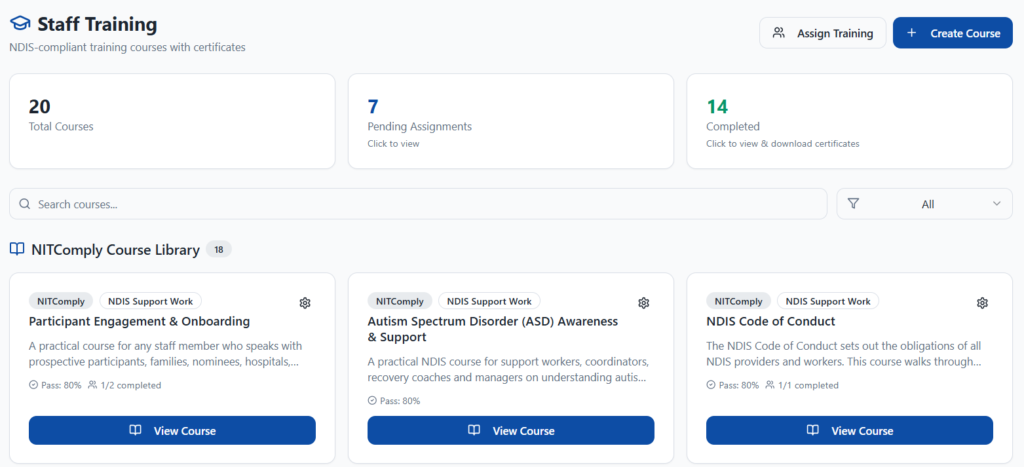Open settings gear on Participant Engagement & Onboarding card
Image resolution: width=1024 pixels, height=467 pixels.
[304, 303]
